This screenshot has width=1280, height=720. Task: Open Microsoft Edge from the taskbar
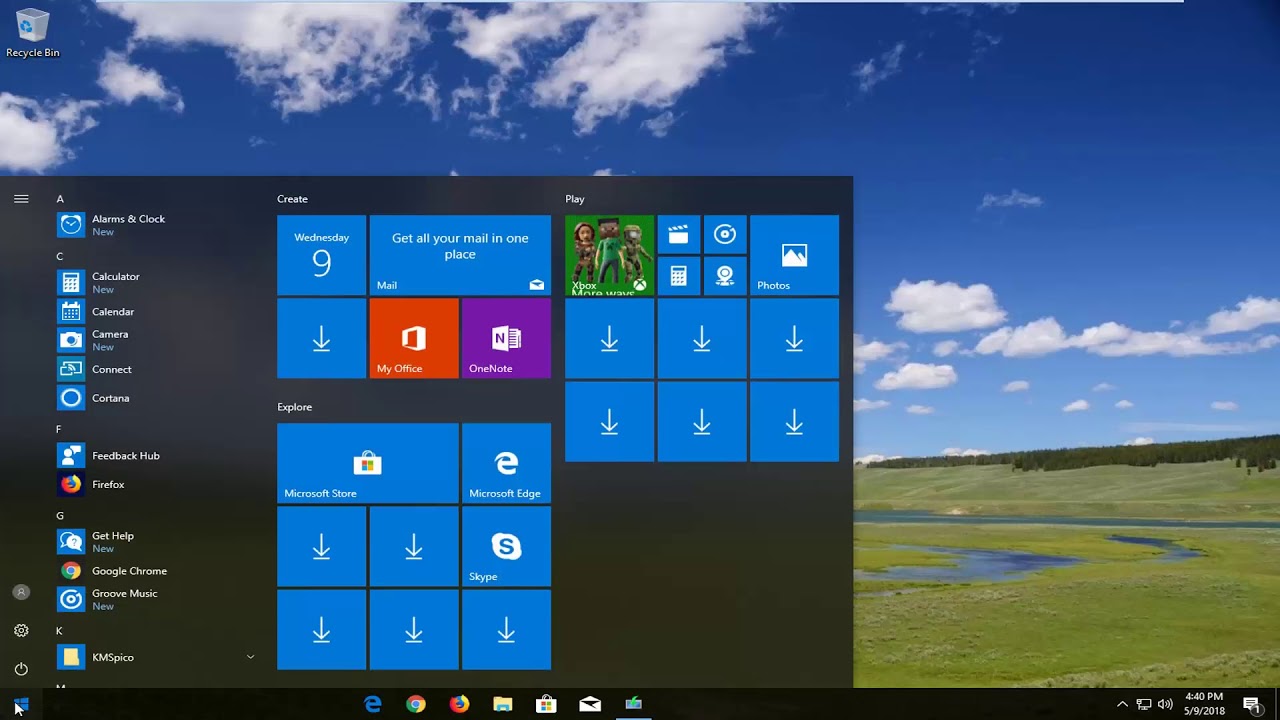pyautogui.click(x=373, y=704)
